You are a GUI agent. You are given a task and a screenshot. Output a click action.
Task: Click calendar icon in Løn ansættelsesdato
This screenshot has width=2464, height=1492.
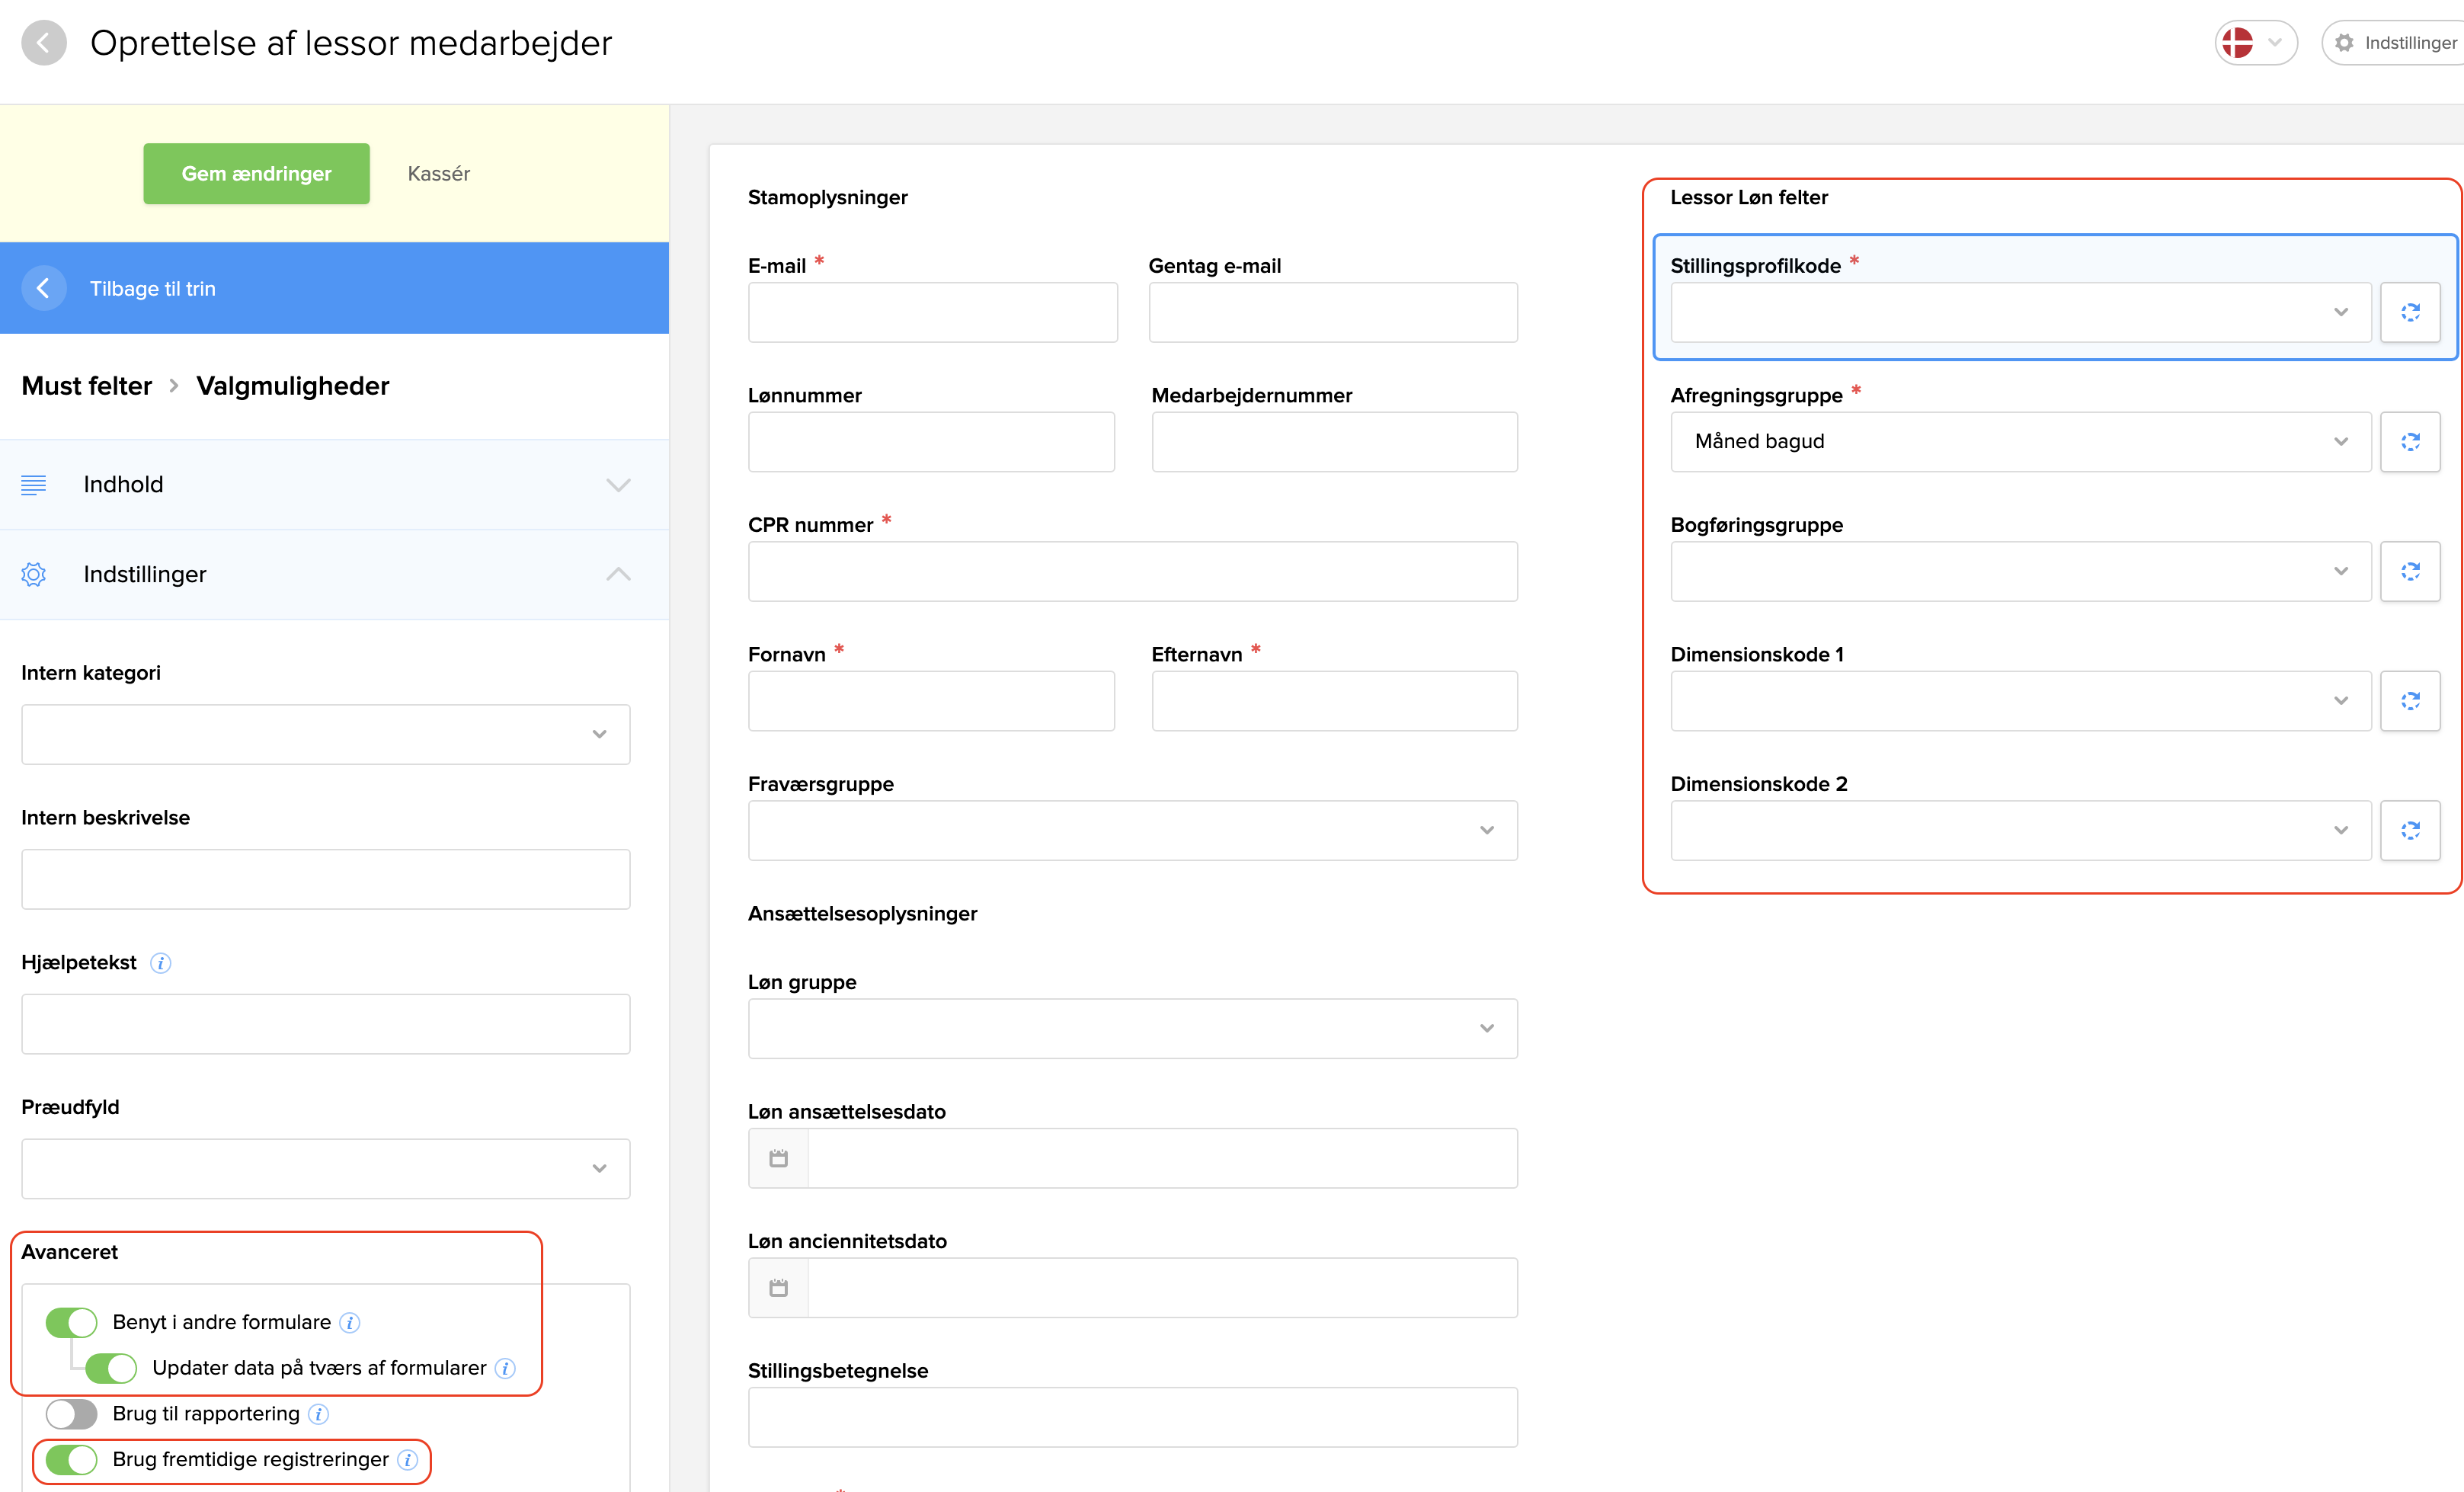pyautogui.click(x=778, y=1158)
